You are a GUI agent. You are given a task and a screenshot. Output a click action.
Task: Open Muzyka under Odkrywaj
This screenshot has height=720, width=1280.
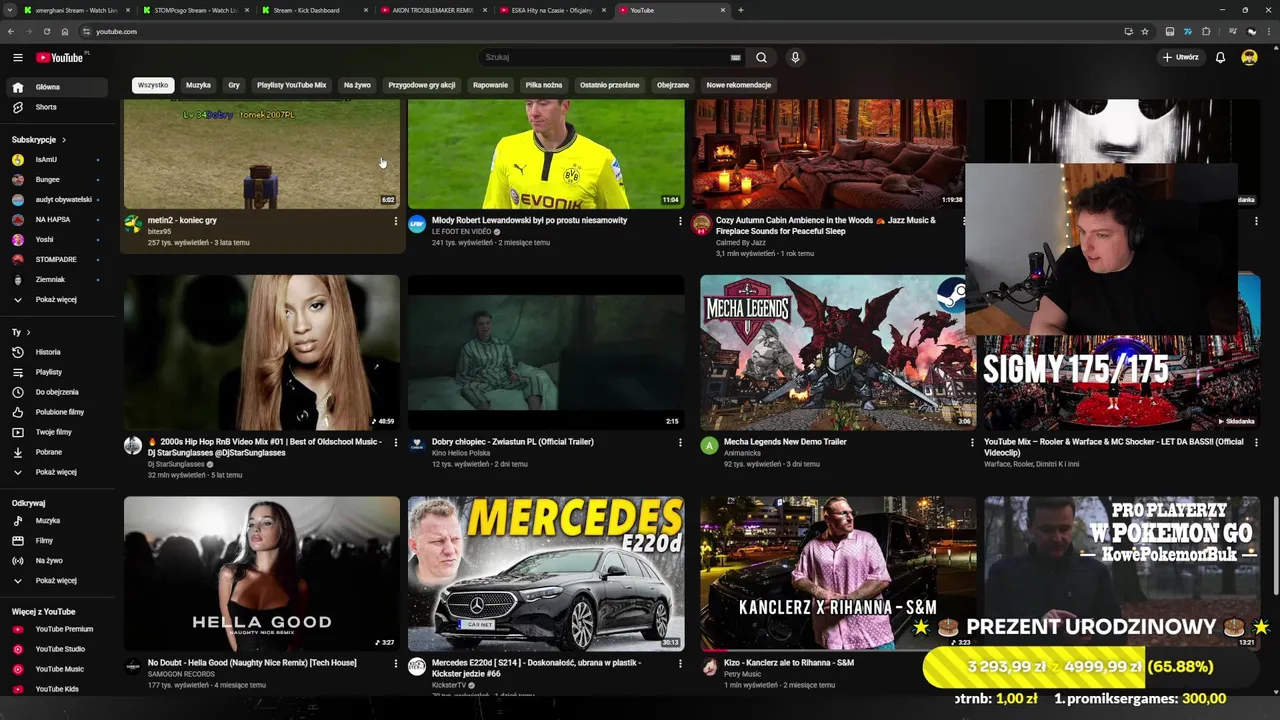pos(55,521)
